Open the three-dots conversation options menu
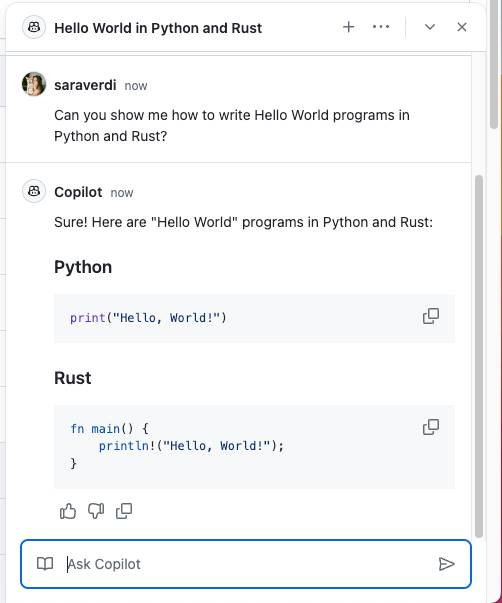Screen dimensions: 502x603 (381, 27)
